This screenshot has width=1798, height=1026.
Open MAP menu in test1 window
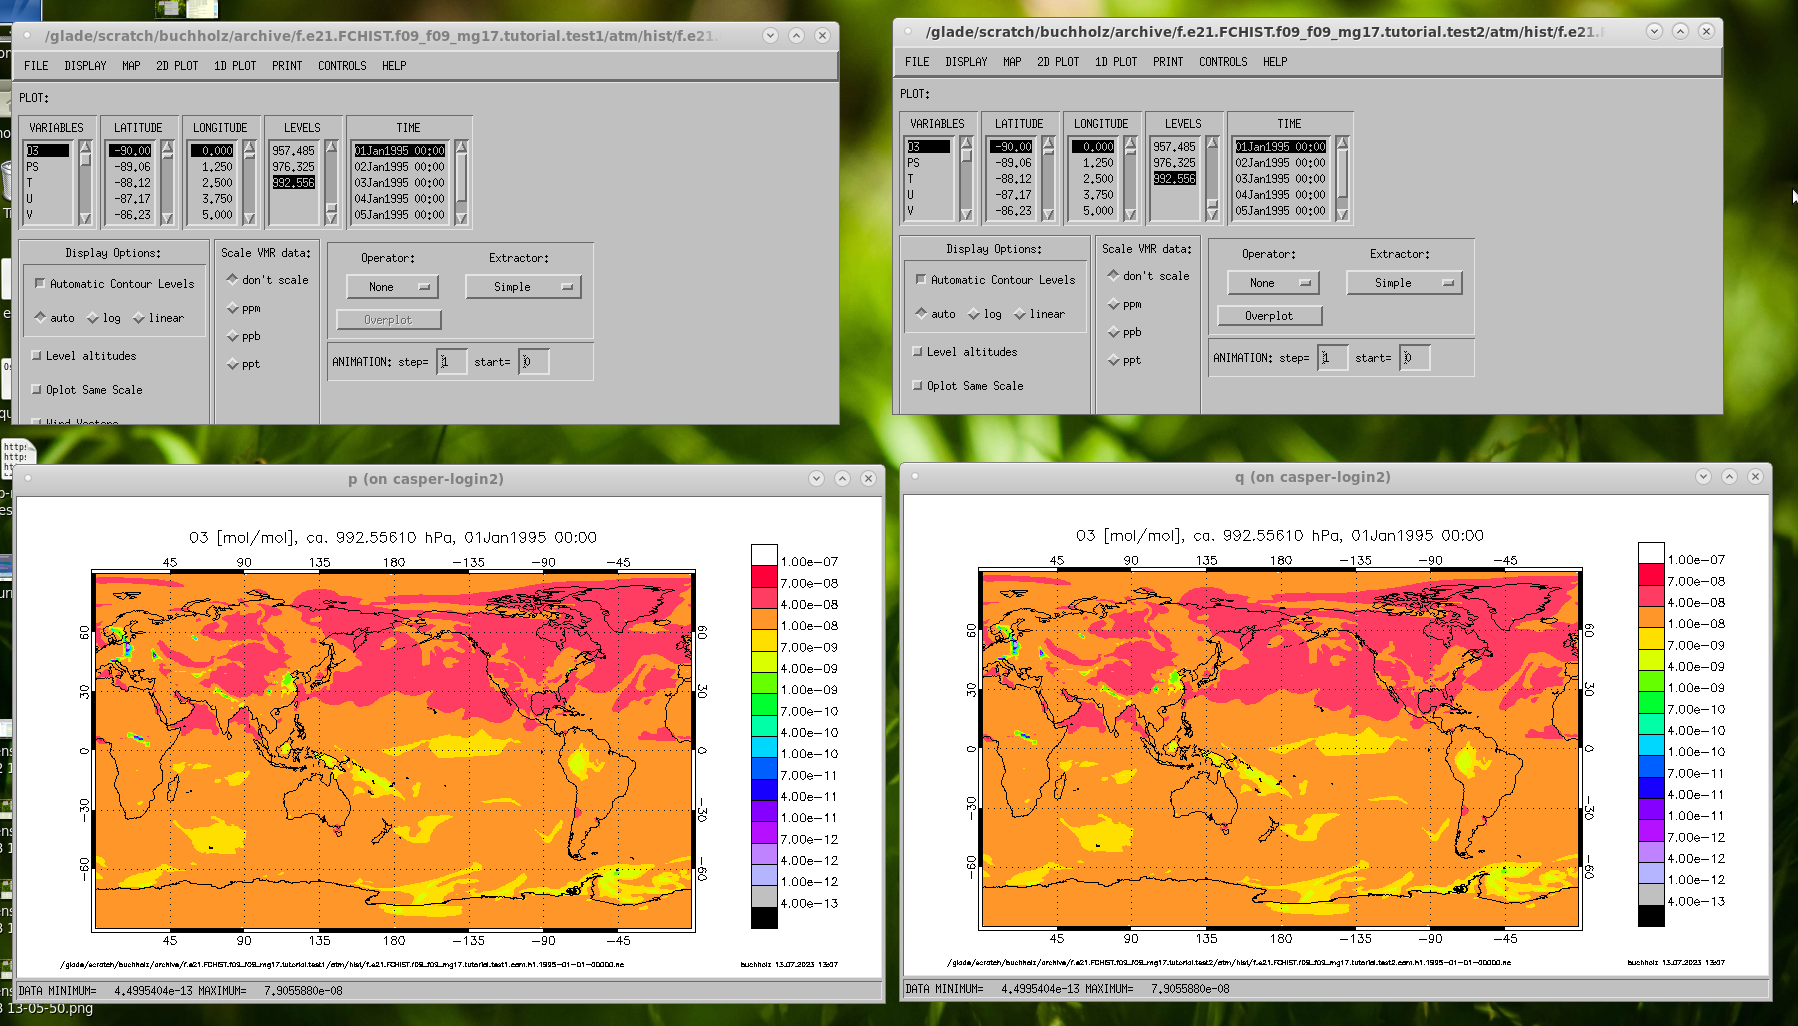pos(131,66)
